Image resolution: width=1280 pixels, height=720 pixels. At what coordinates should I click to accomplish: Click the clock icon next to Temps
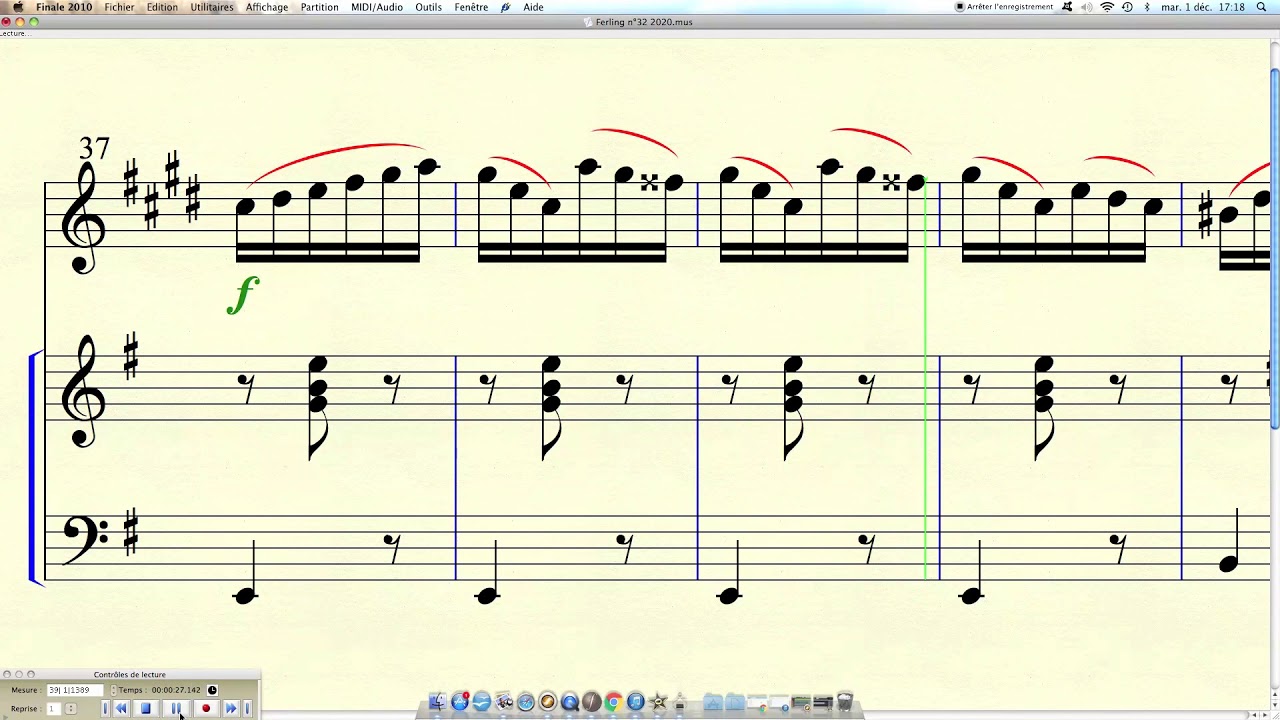point(212,690)
